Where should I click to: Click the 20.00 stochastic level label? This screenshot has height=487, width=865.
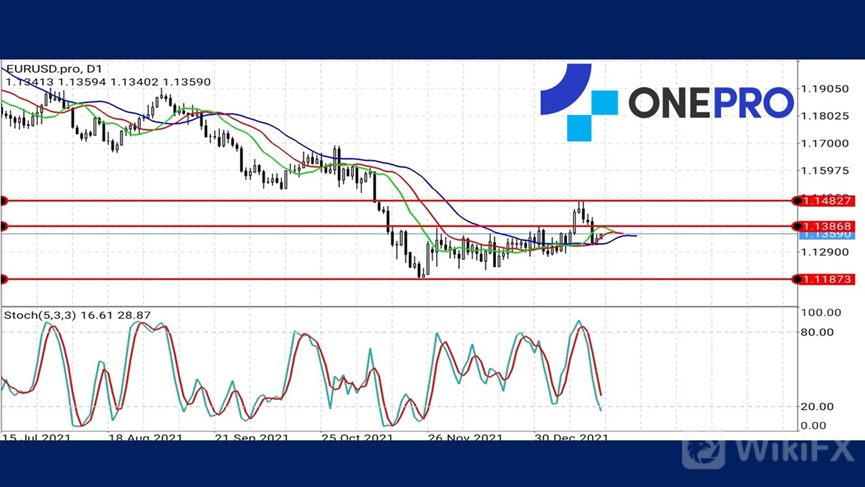click(x=819, y=406)
